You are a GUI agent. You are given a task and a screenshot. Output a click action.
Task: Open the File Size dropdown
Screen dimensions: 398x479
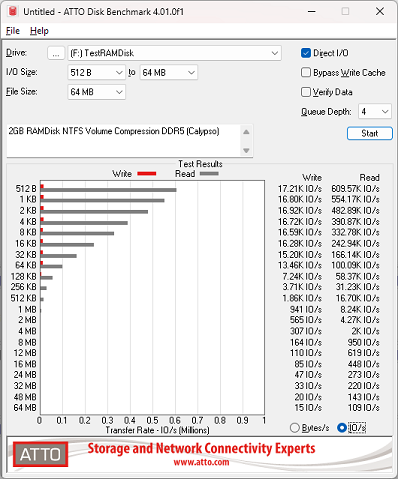click(x=96, y=92)
